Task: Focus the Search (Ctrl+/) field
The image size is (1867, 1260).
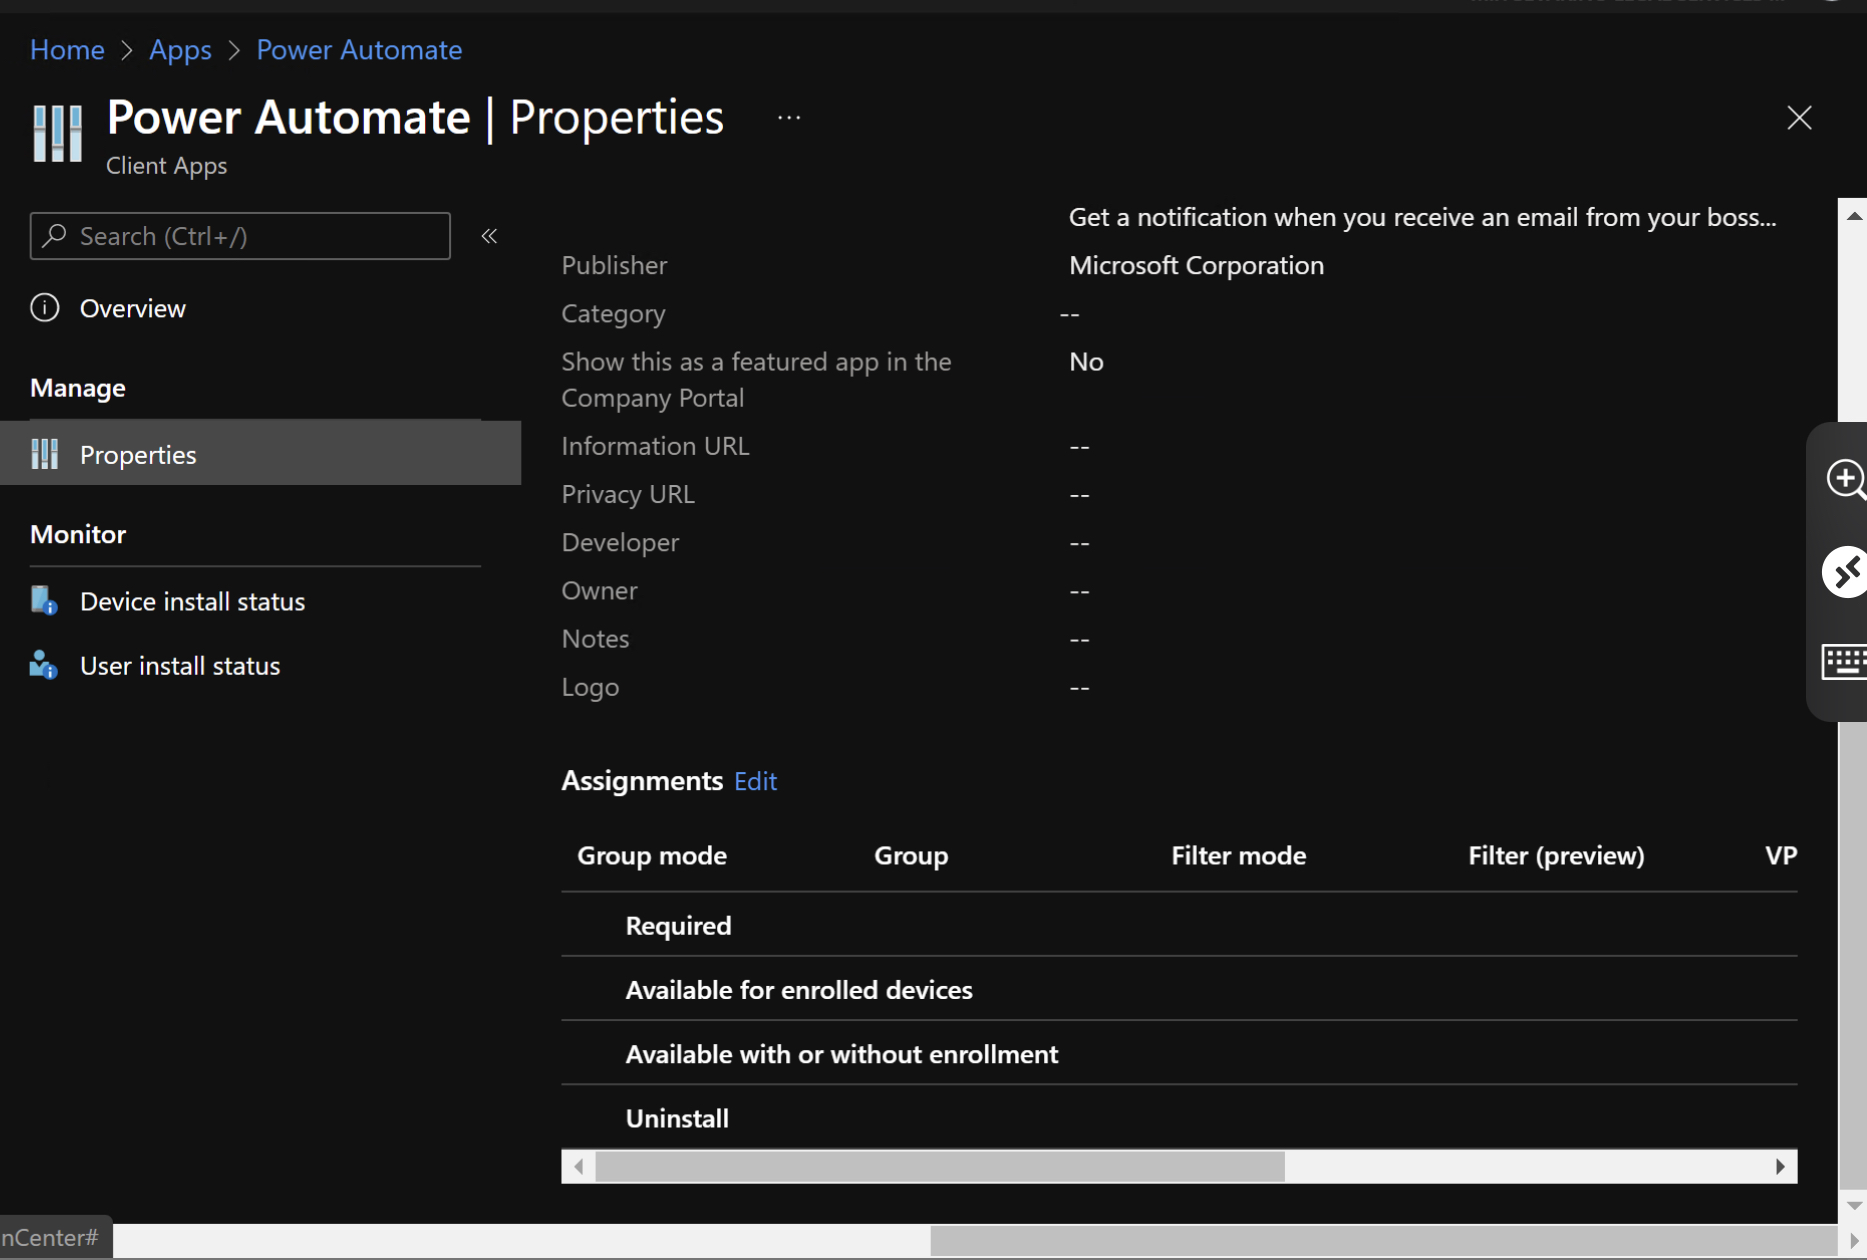Action: point(240,236)
